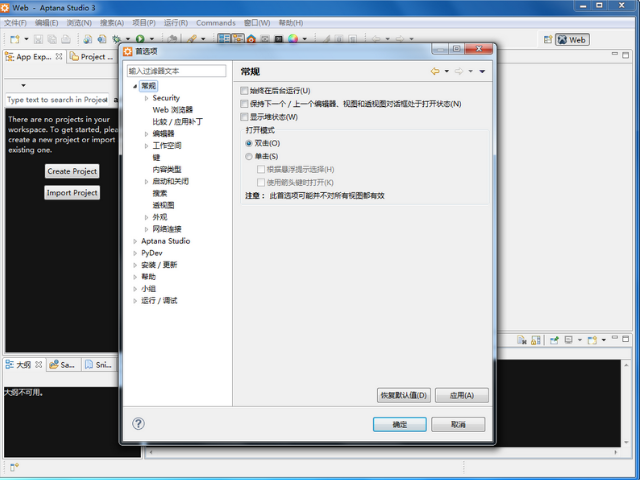Image resolution: width=641 pixels, height=480 pixels.
Task: Minimize the editor area
Action: pos(615,54)
